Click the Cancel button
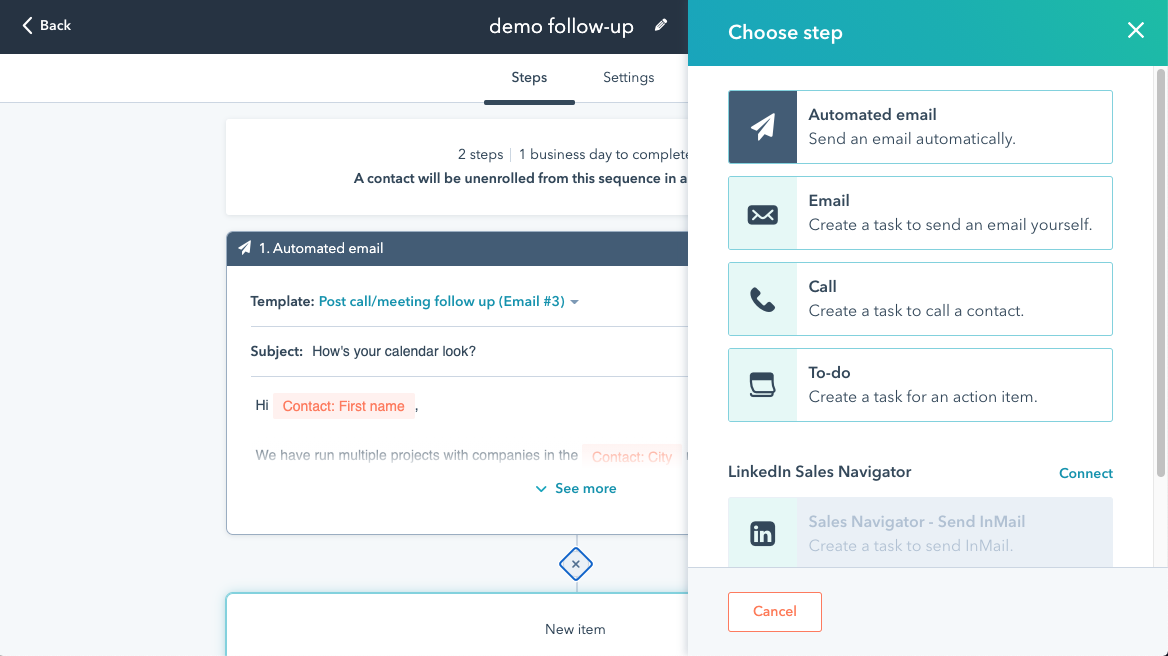Screen dimensions: 1168x656 [x=775, y=611]
